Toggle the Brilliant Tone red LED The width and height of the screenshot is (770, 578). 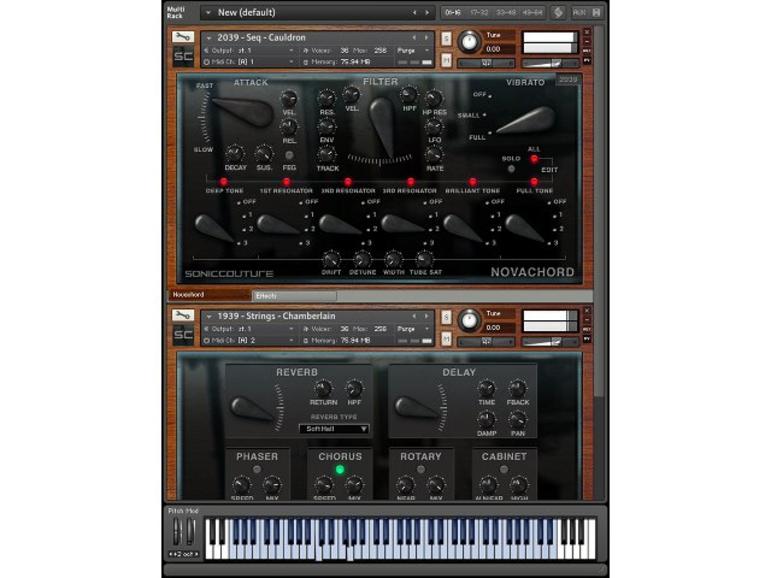click(x=472, y=182)
